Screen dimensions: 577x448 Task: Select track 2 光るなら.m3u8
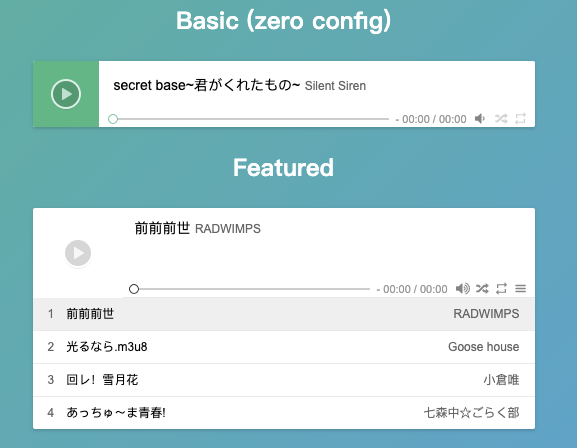point(284,347)
